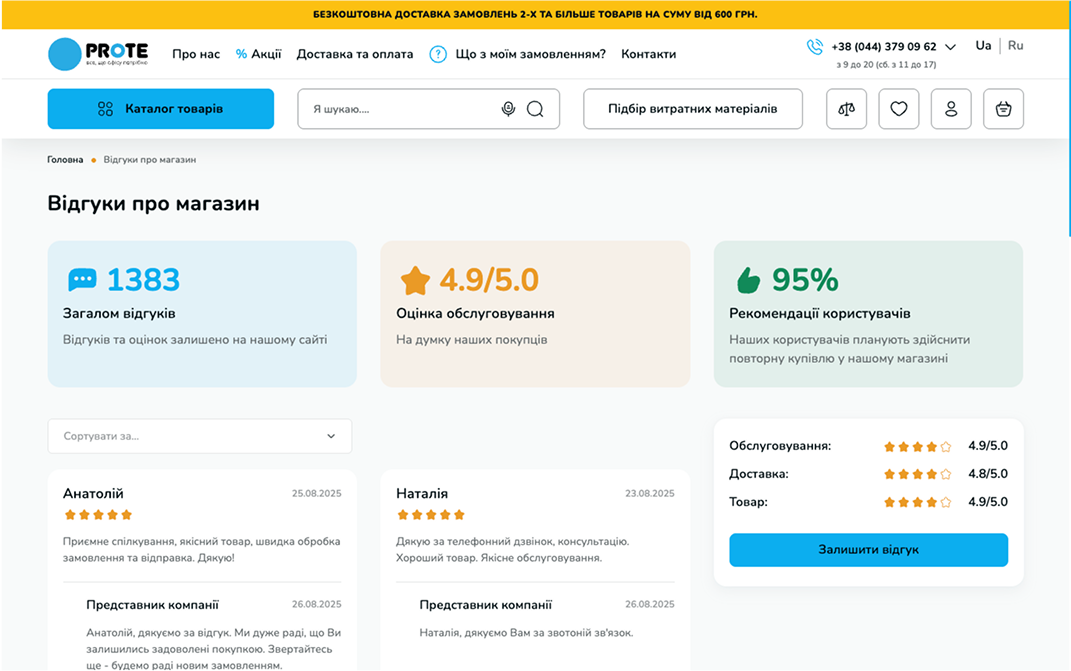Click the PROTE logo
The height and width of the screenshot is (671, 1071).
click(98, 53)
